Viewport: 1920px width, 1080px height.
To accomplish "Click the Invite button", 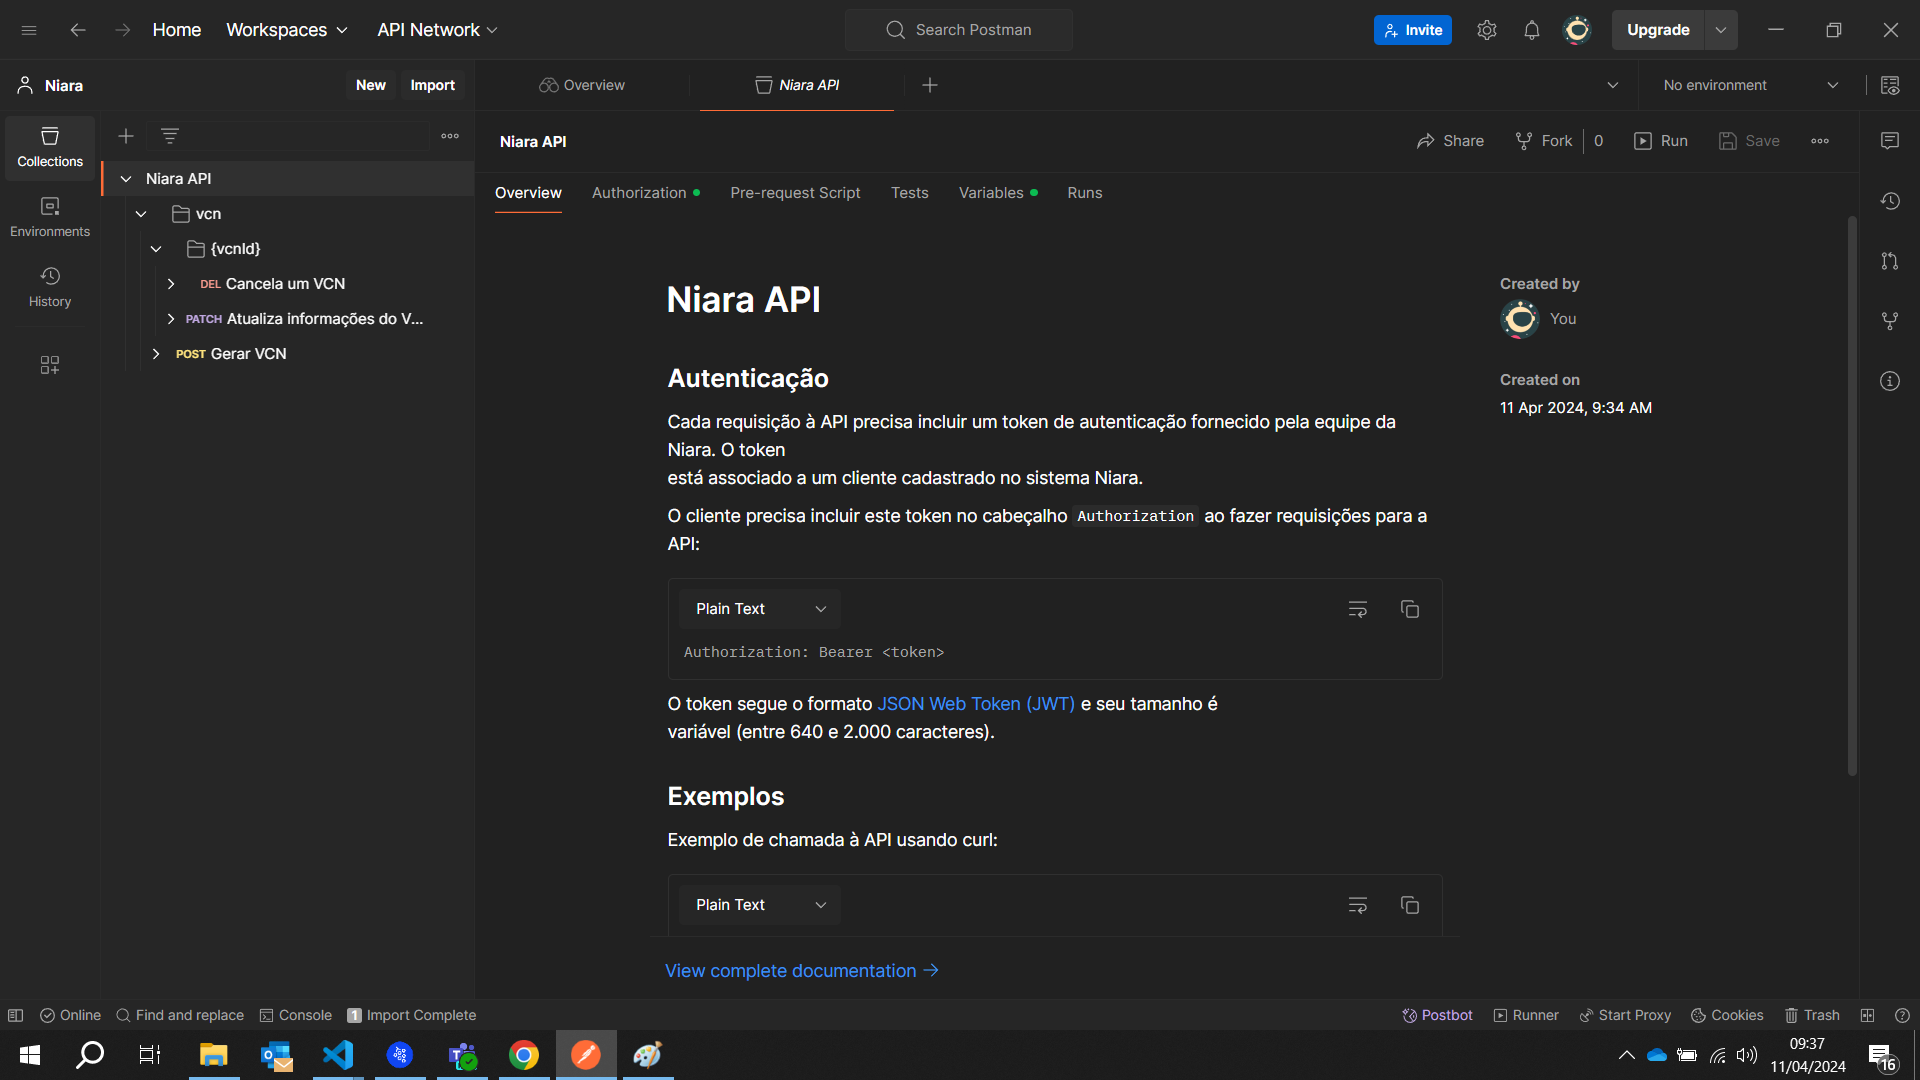I will [1413, 30].
